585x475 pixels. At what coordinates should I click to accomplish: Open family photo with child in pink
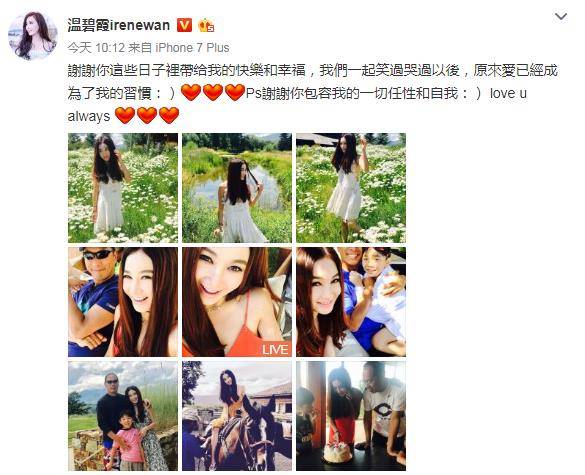pyautogui.click(x=123, y=416)
